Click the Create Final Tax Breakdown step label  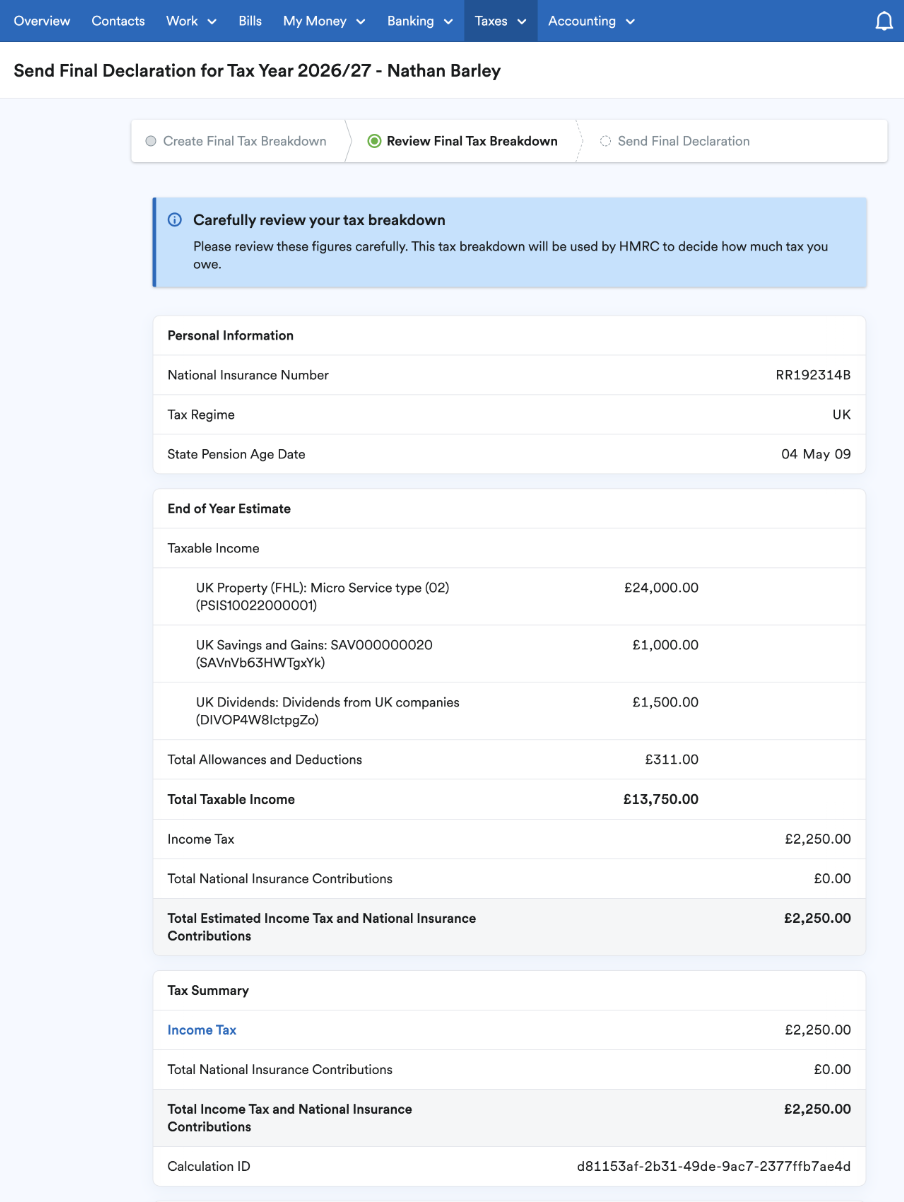pos(245,141)
